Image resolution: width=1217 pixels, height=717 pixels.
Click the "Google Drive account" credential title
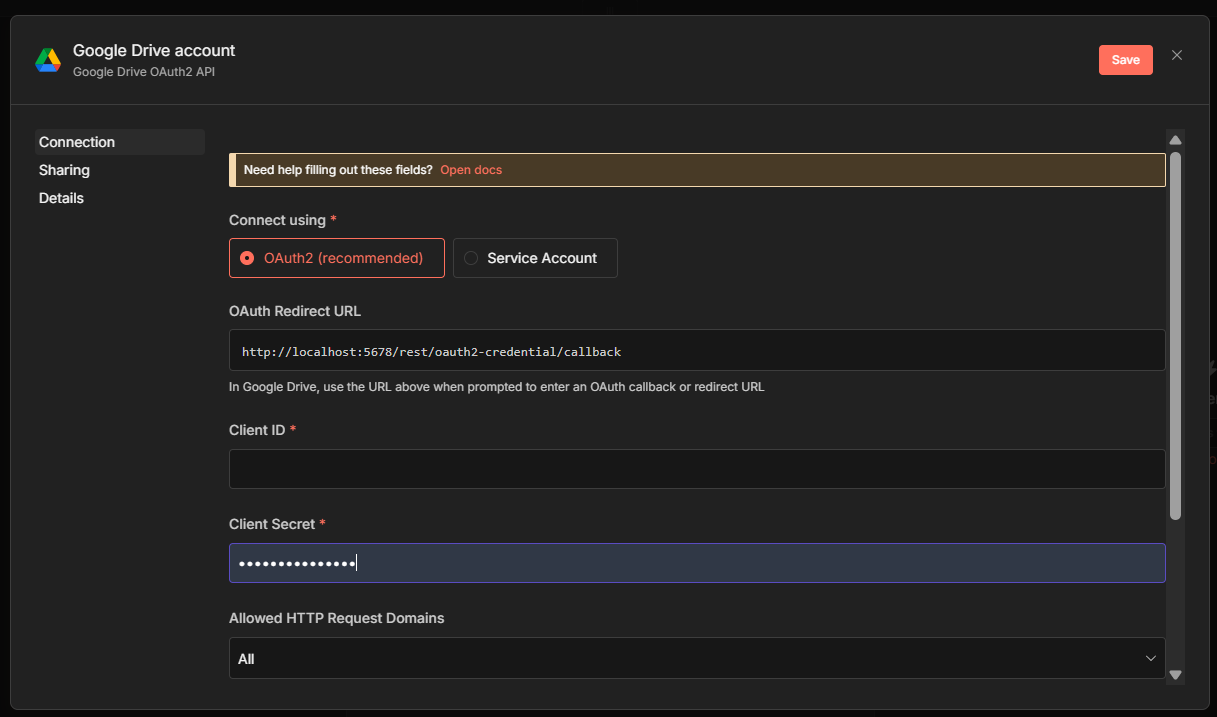(x=154, y=50)
